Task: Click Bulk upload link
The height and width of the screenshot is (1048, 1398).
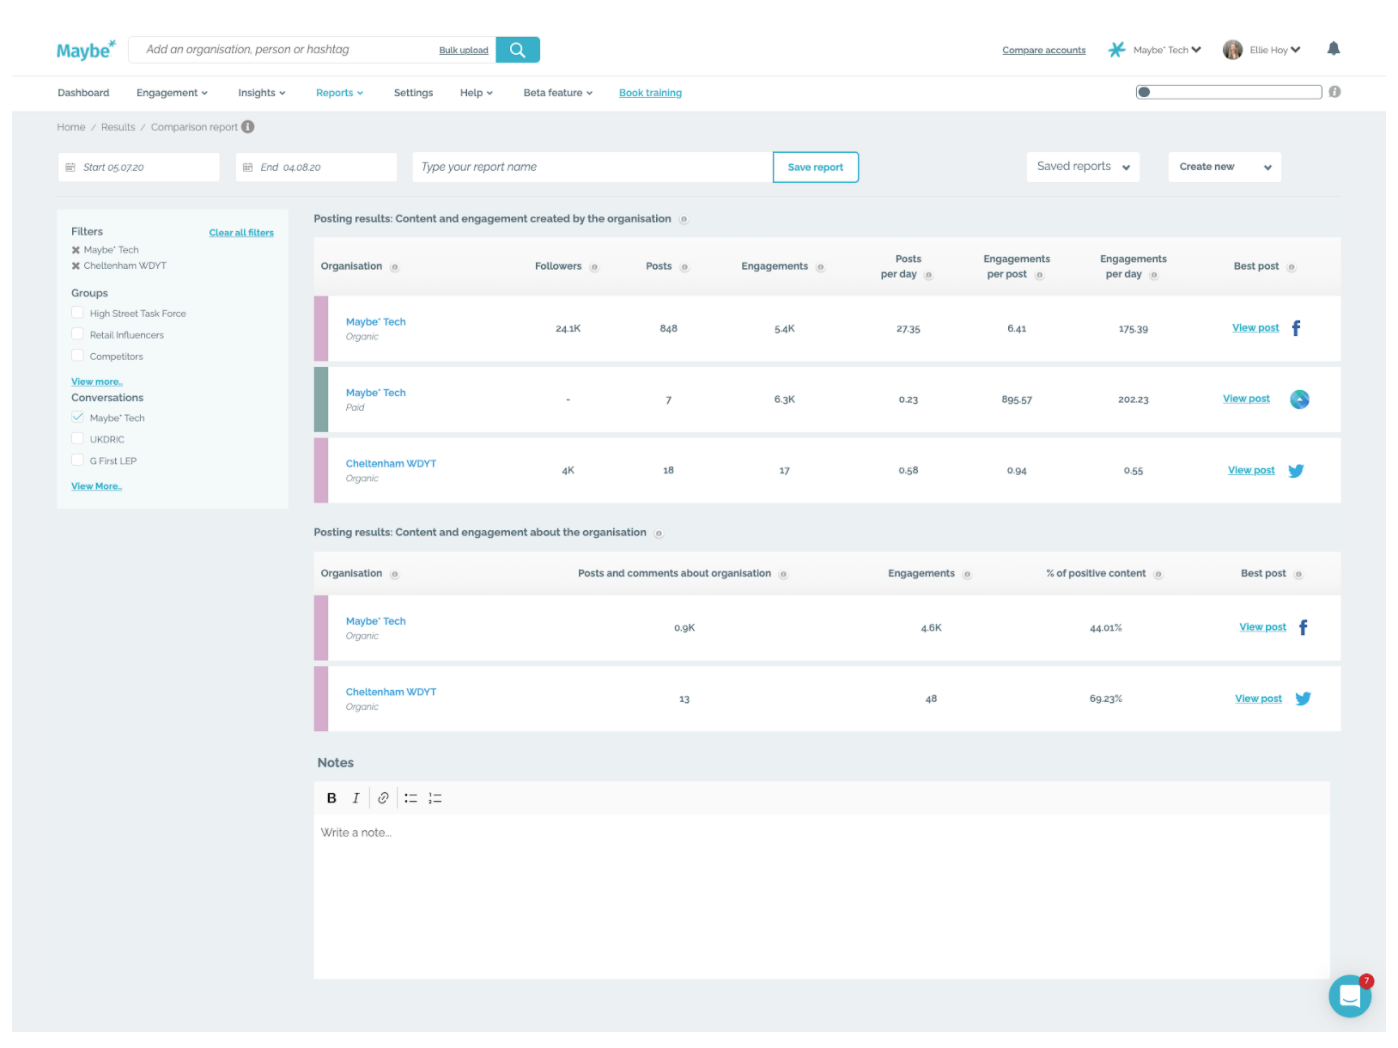Action: point(464,50)
